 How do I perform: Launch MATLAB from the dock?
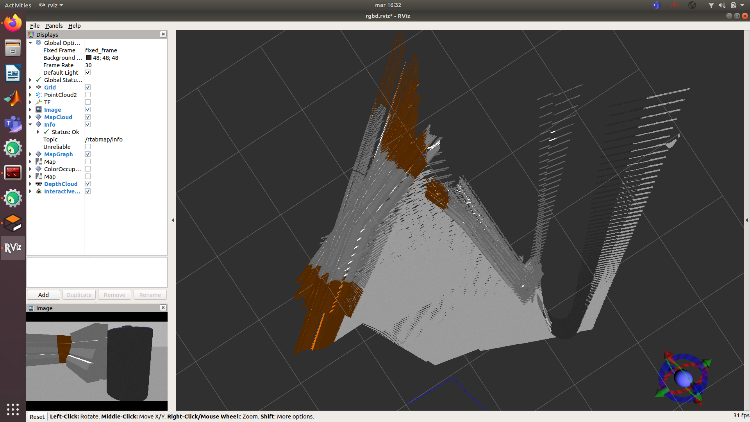pyautogui.click(x=13, y=98)
